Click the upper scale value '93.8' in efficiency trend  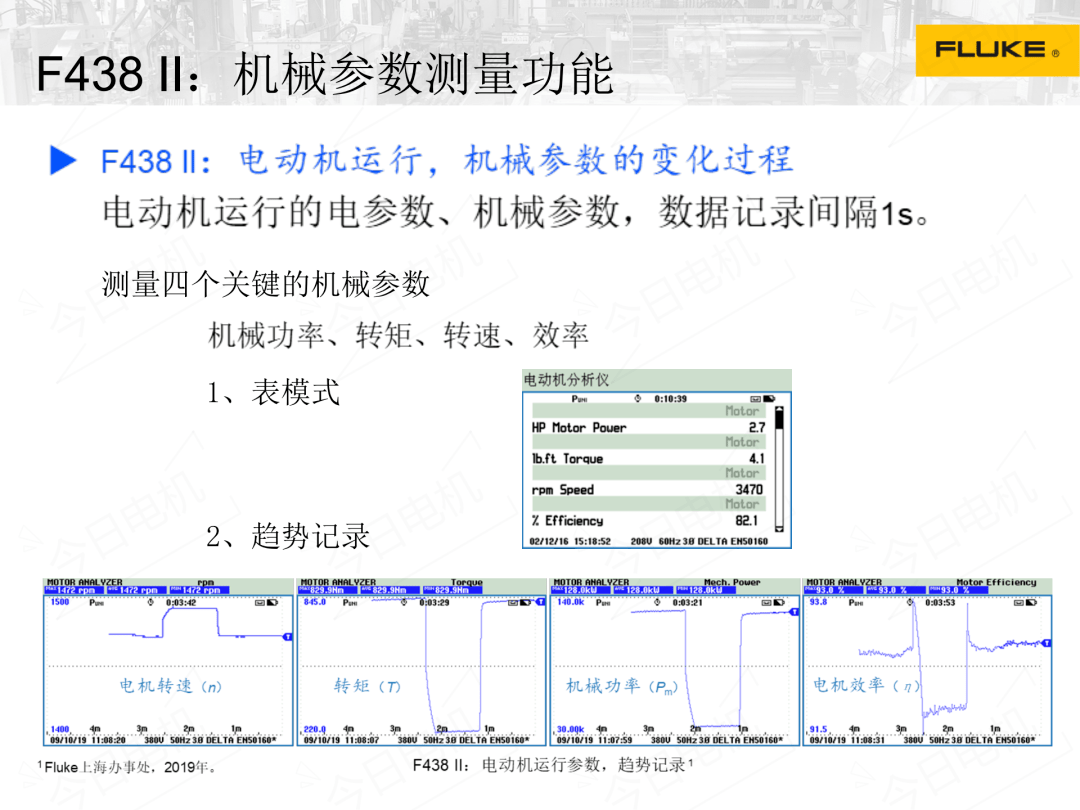818,602
